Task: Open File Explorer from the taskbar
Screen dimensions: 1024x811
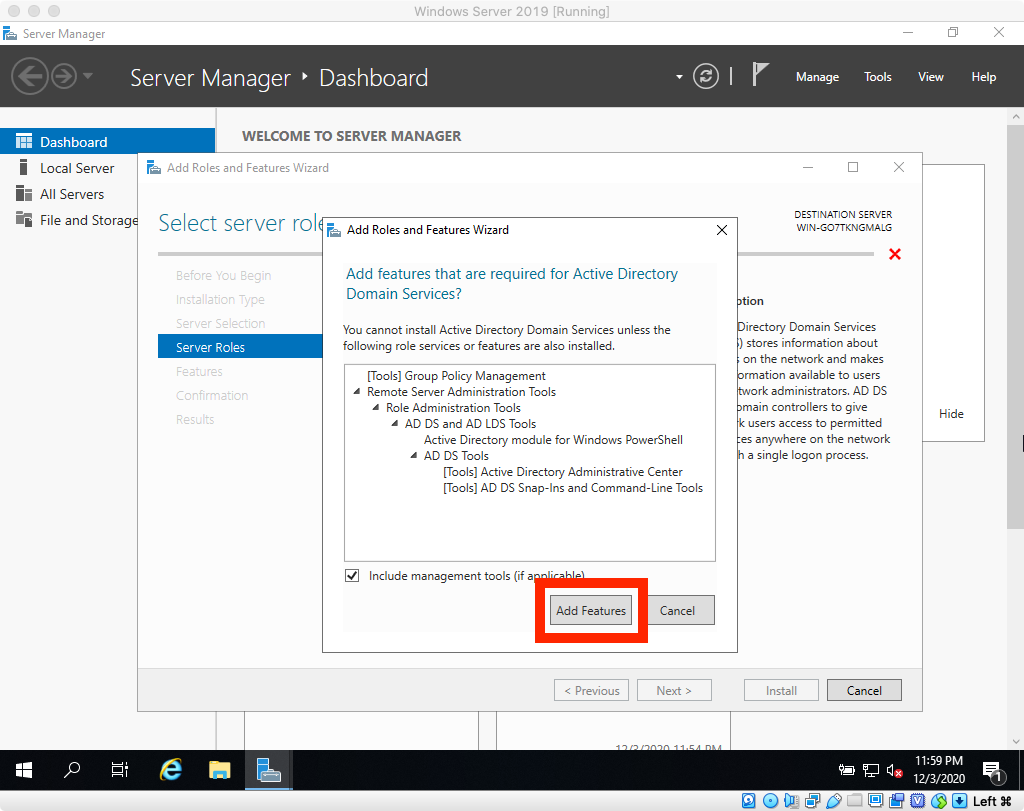Action: [219, 770]
